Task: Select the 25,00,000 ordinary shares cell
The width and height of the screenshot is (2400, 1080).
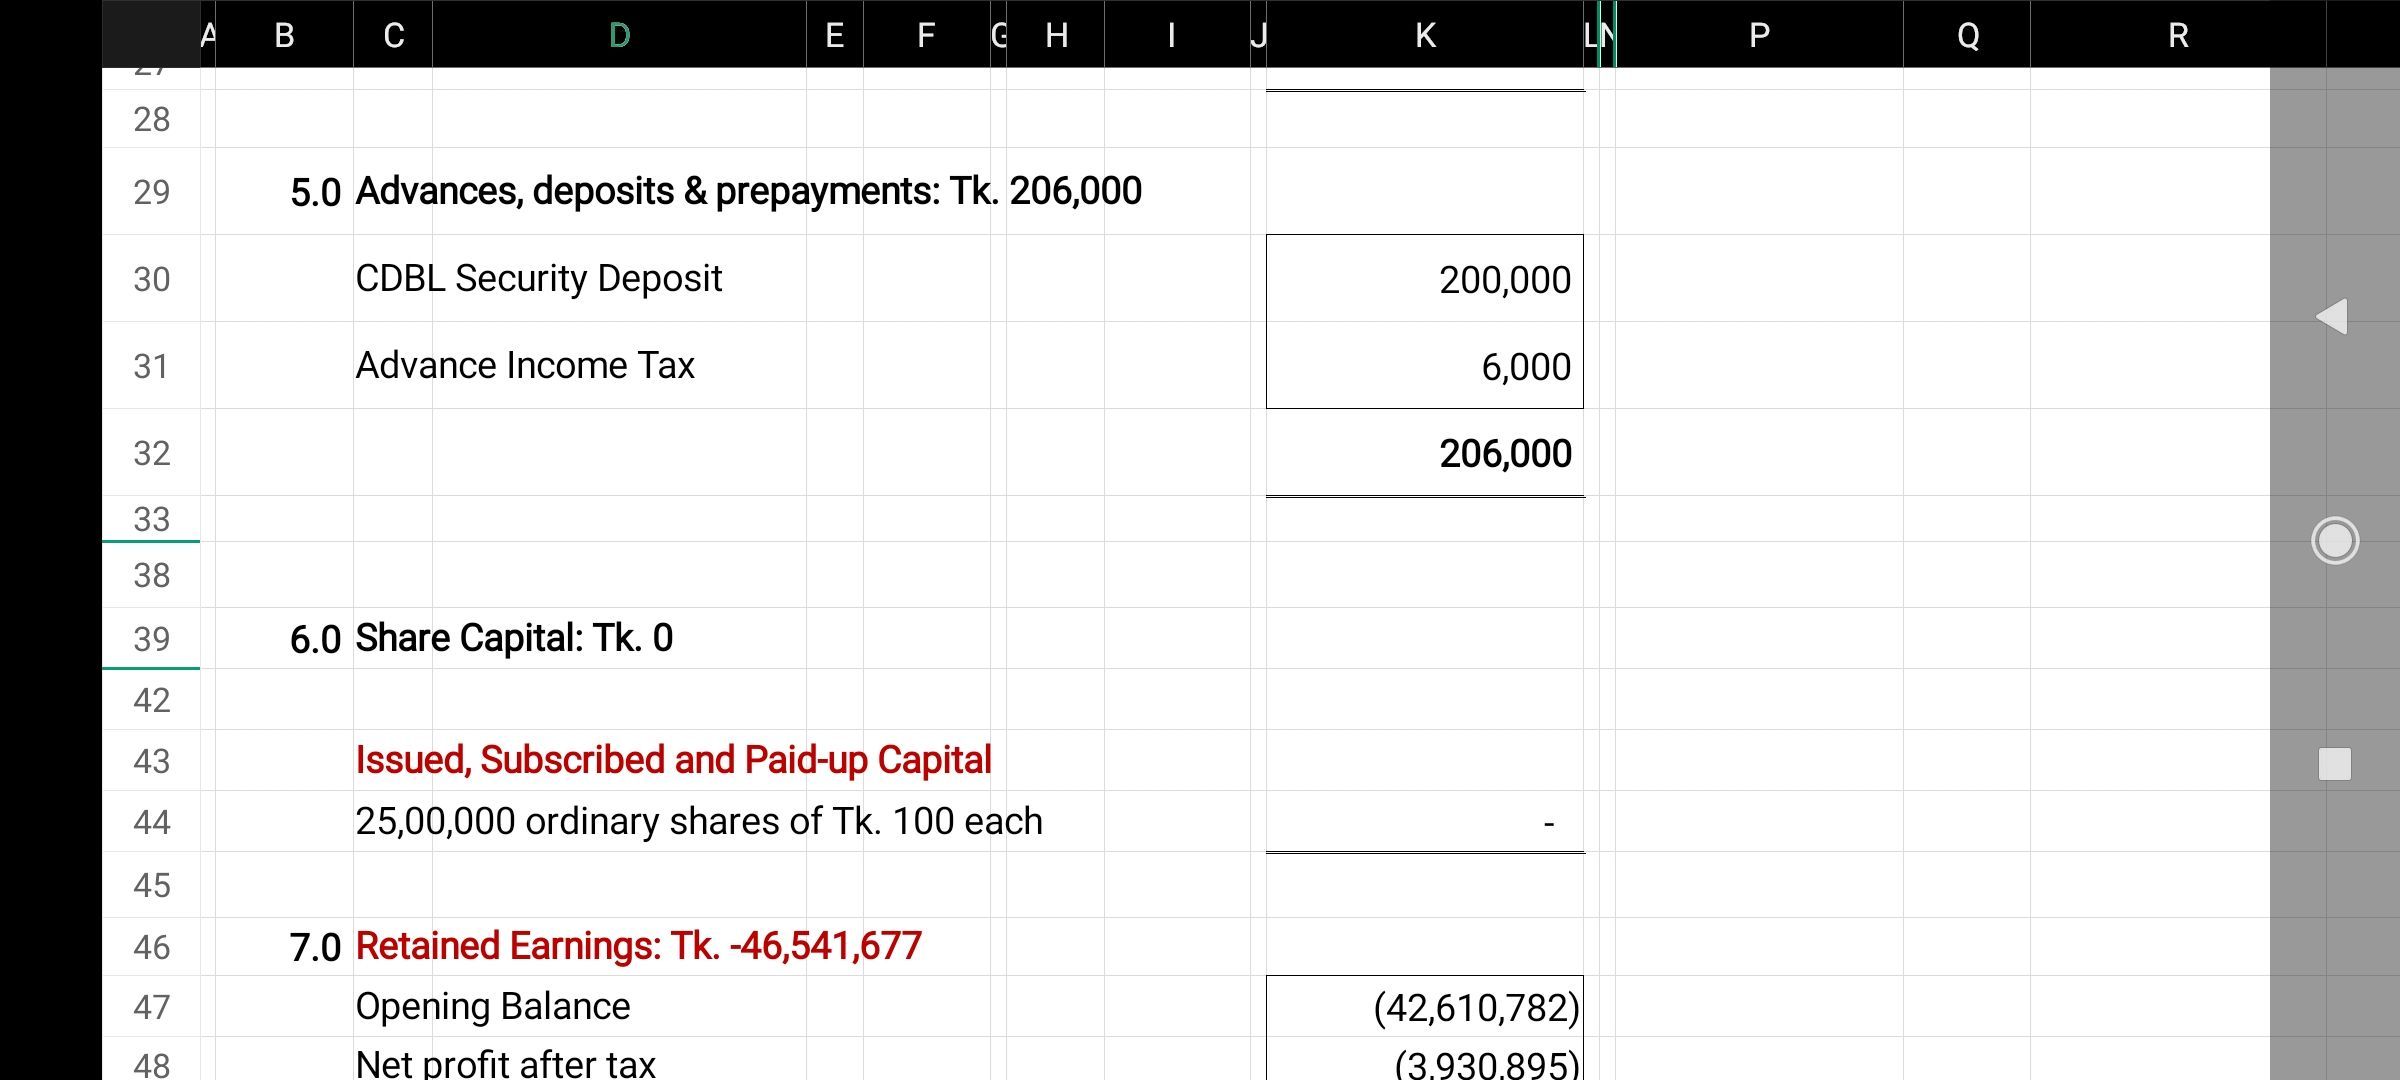Action: click(x=698, y=821)
